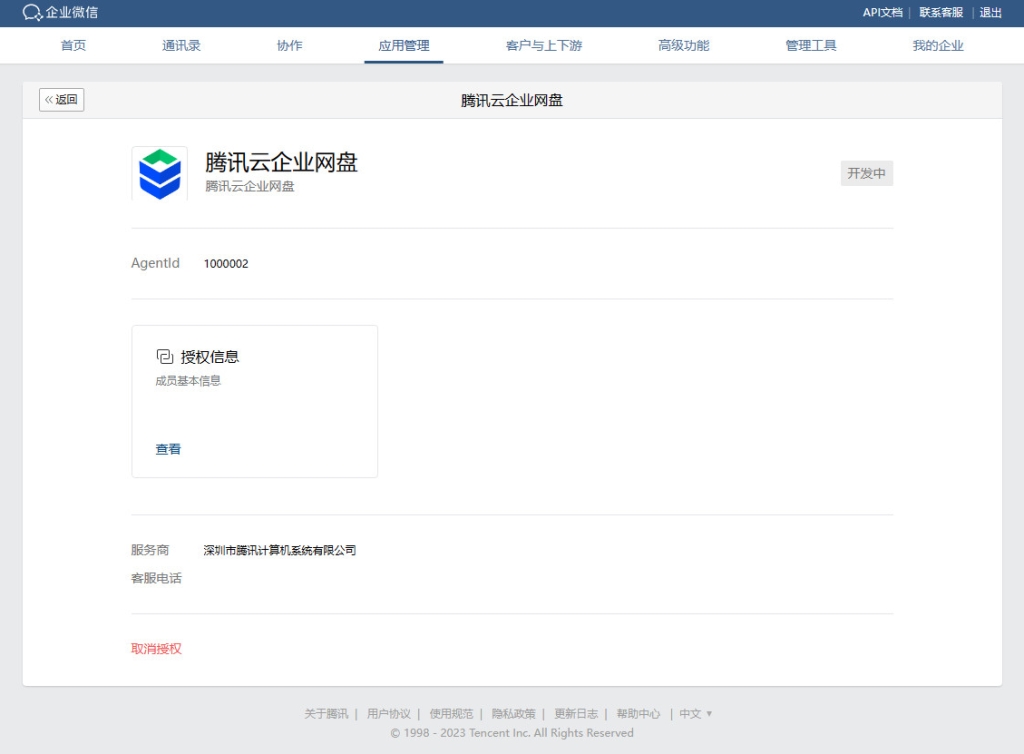Click the 企业微信 logo in header
Screen dimensions: 1024x754
pos(60,12)
